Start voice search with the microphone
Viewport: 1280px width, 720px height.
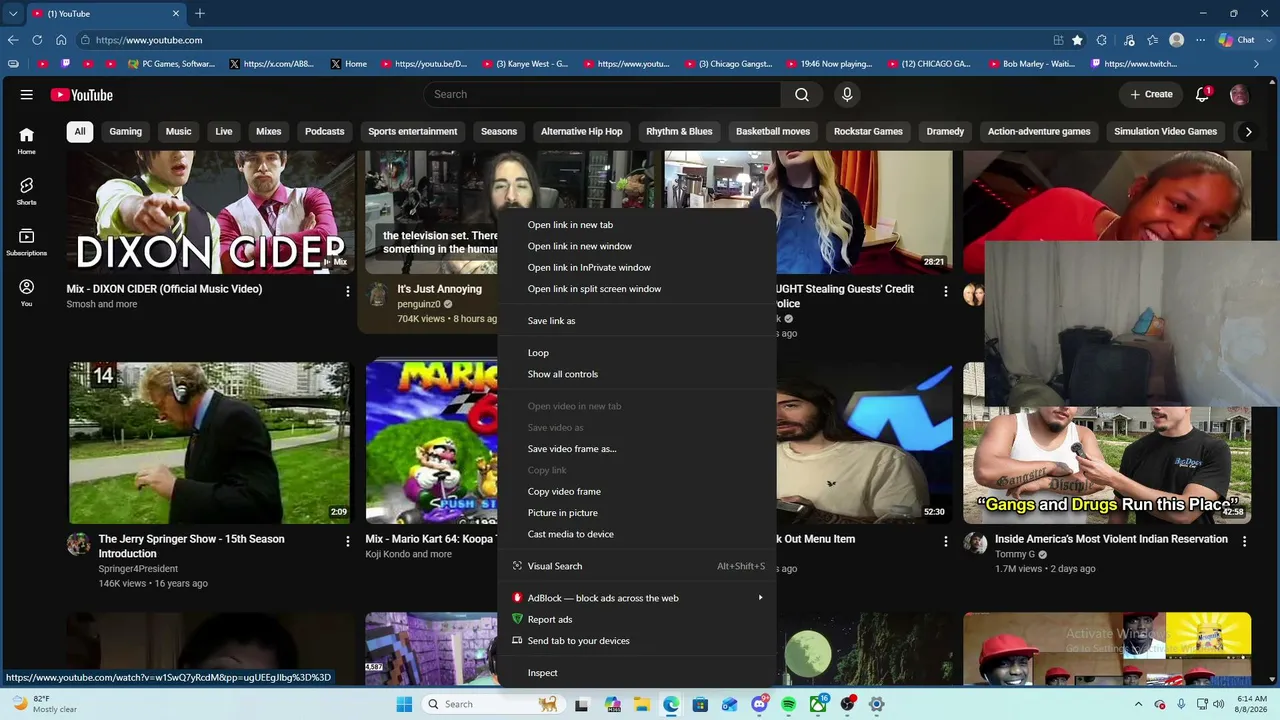[x=847, y=94]
